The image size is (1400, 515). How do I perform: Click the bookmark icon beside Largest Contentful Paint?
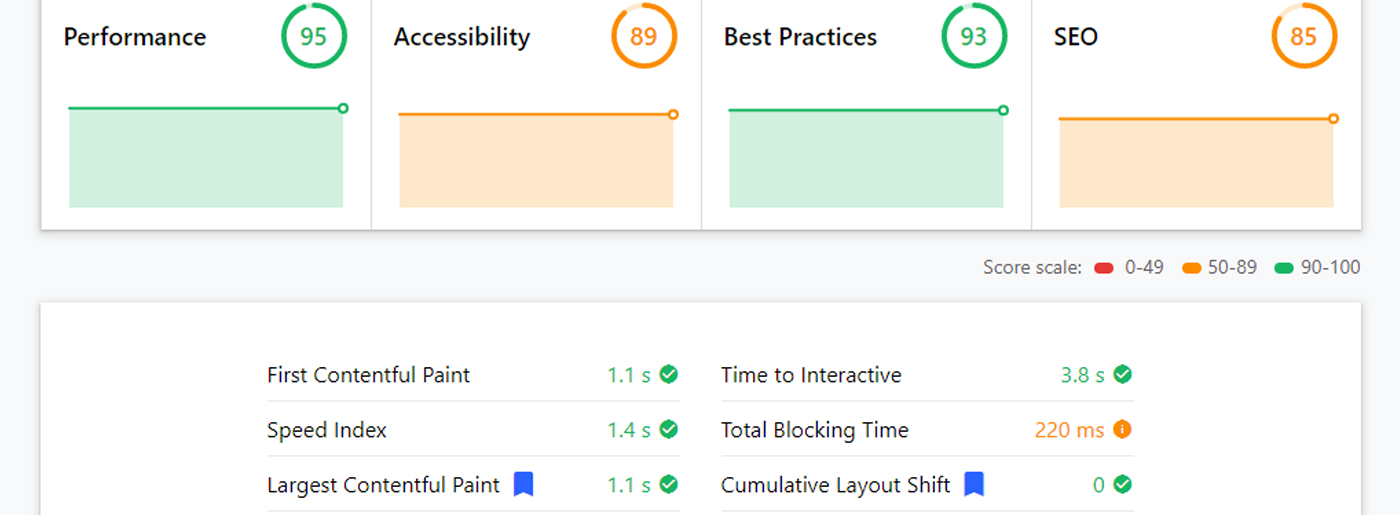point(523,485)
